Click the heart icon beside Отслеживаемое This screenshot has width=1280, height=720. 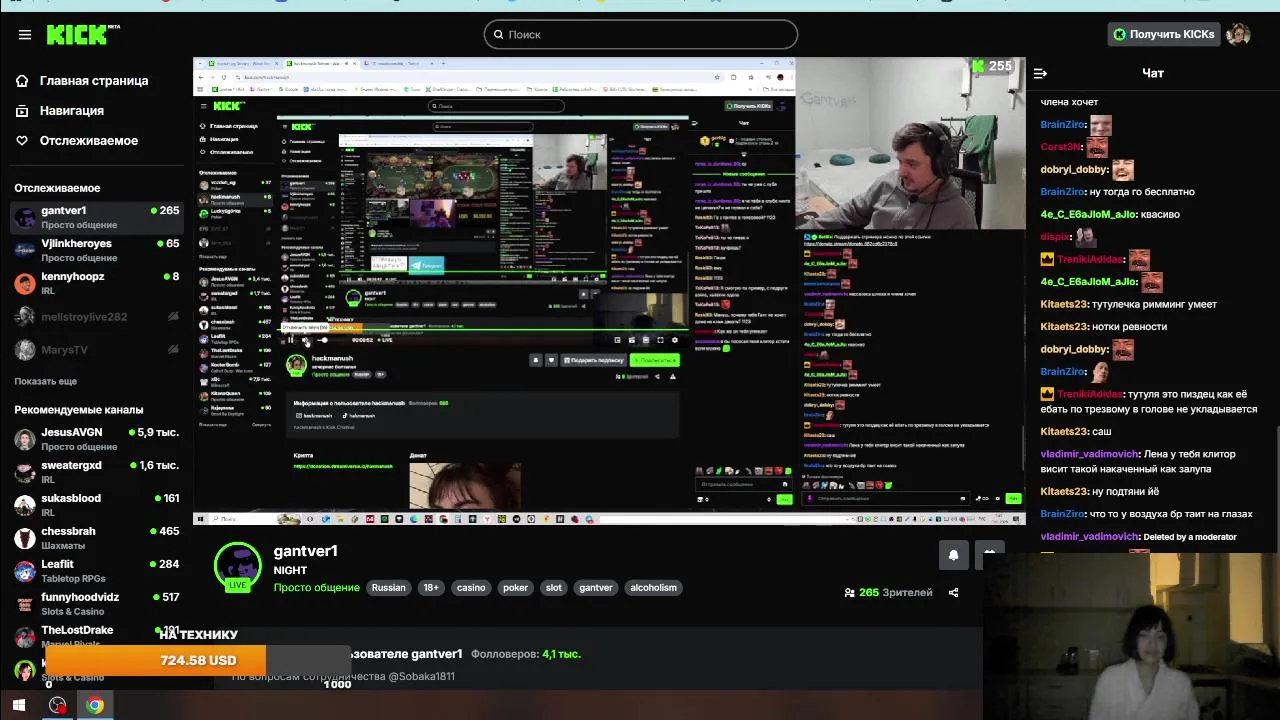pos(22,140)
